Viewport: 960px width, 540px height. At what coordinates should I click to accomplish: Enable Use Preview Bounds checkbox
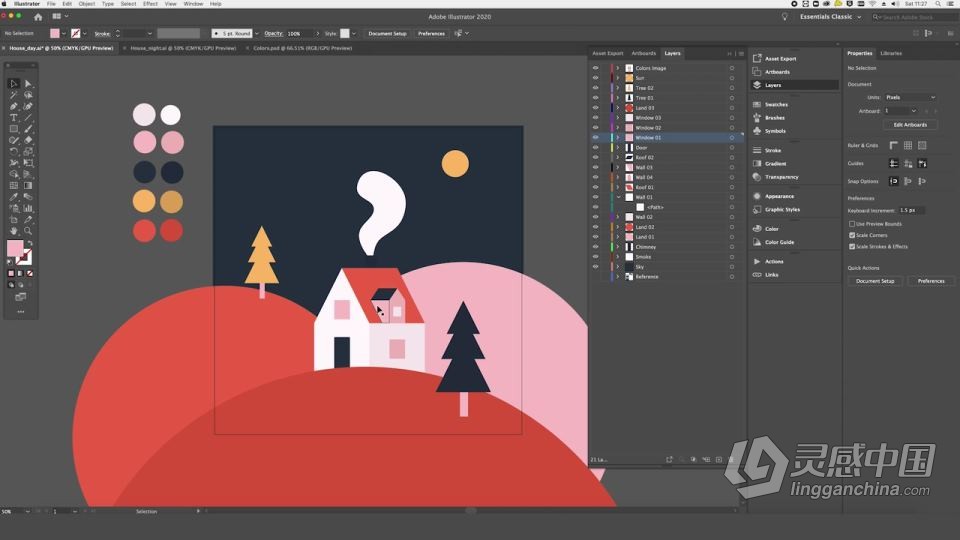tap(852, 224)
